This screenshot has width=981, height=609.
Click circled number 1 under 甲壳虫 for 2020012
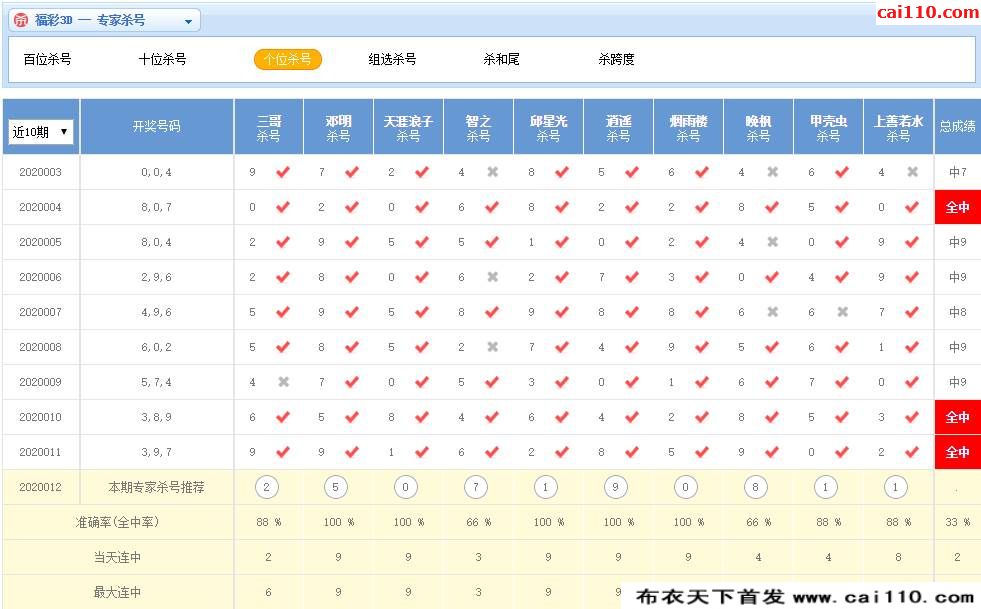826,487
